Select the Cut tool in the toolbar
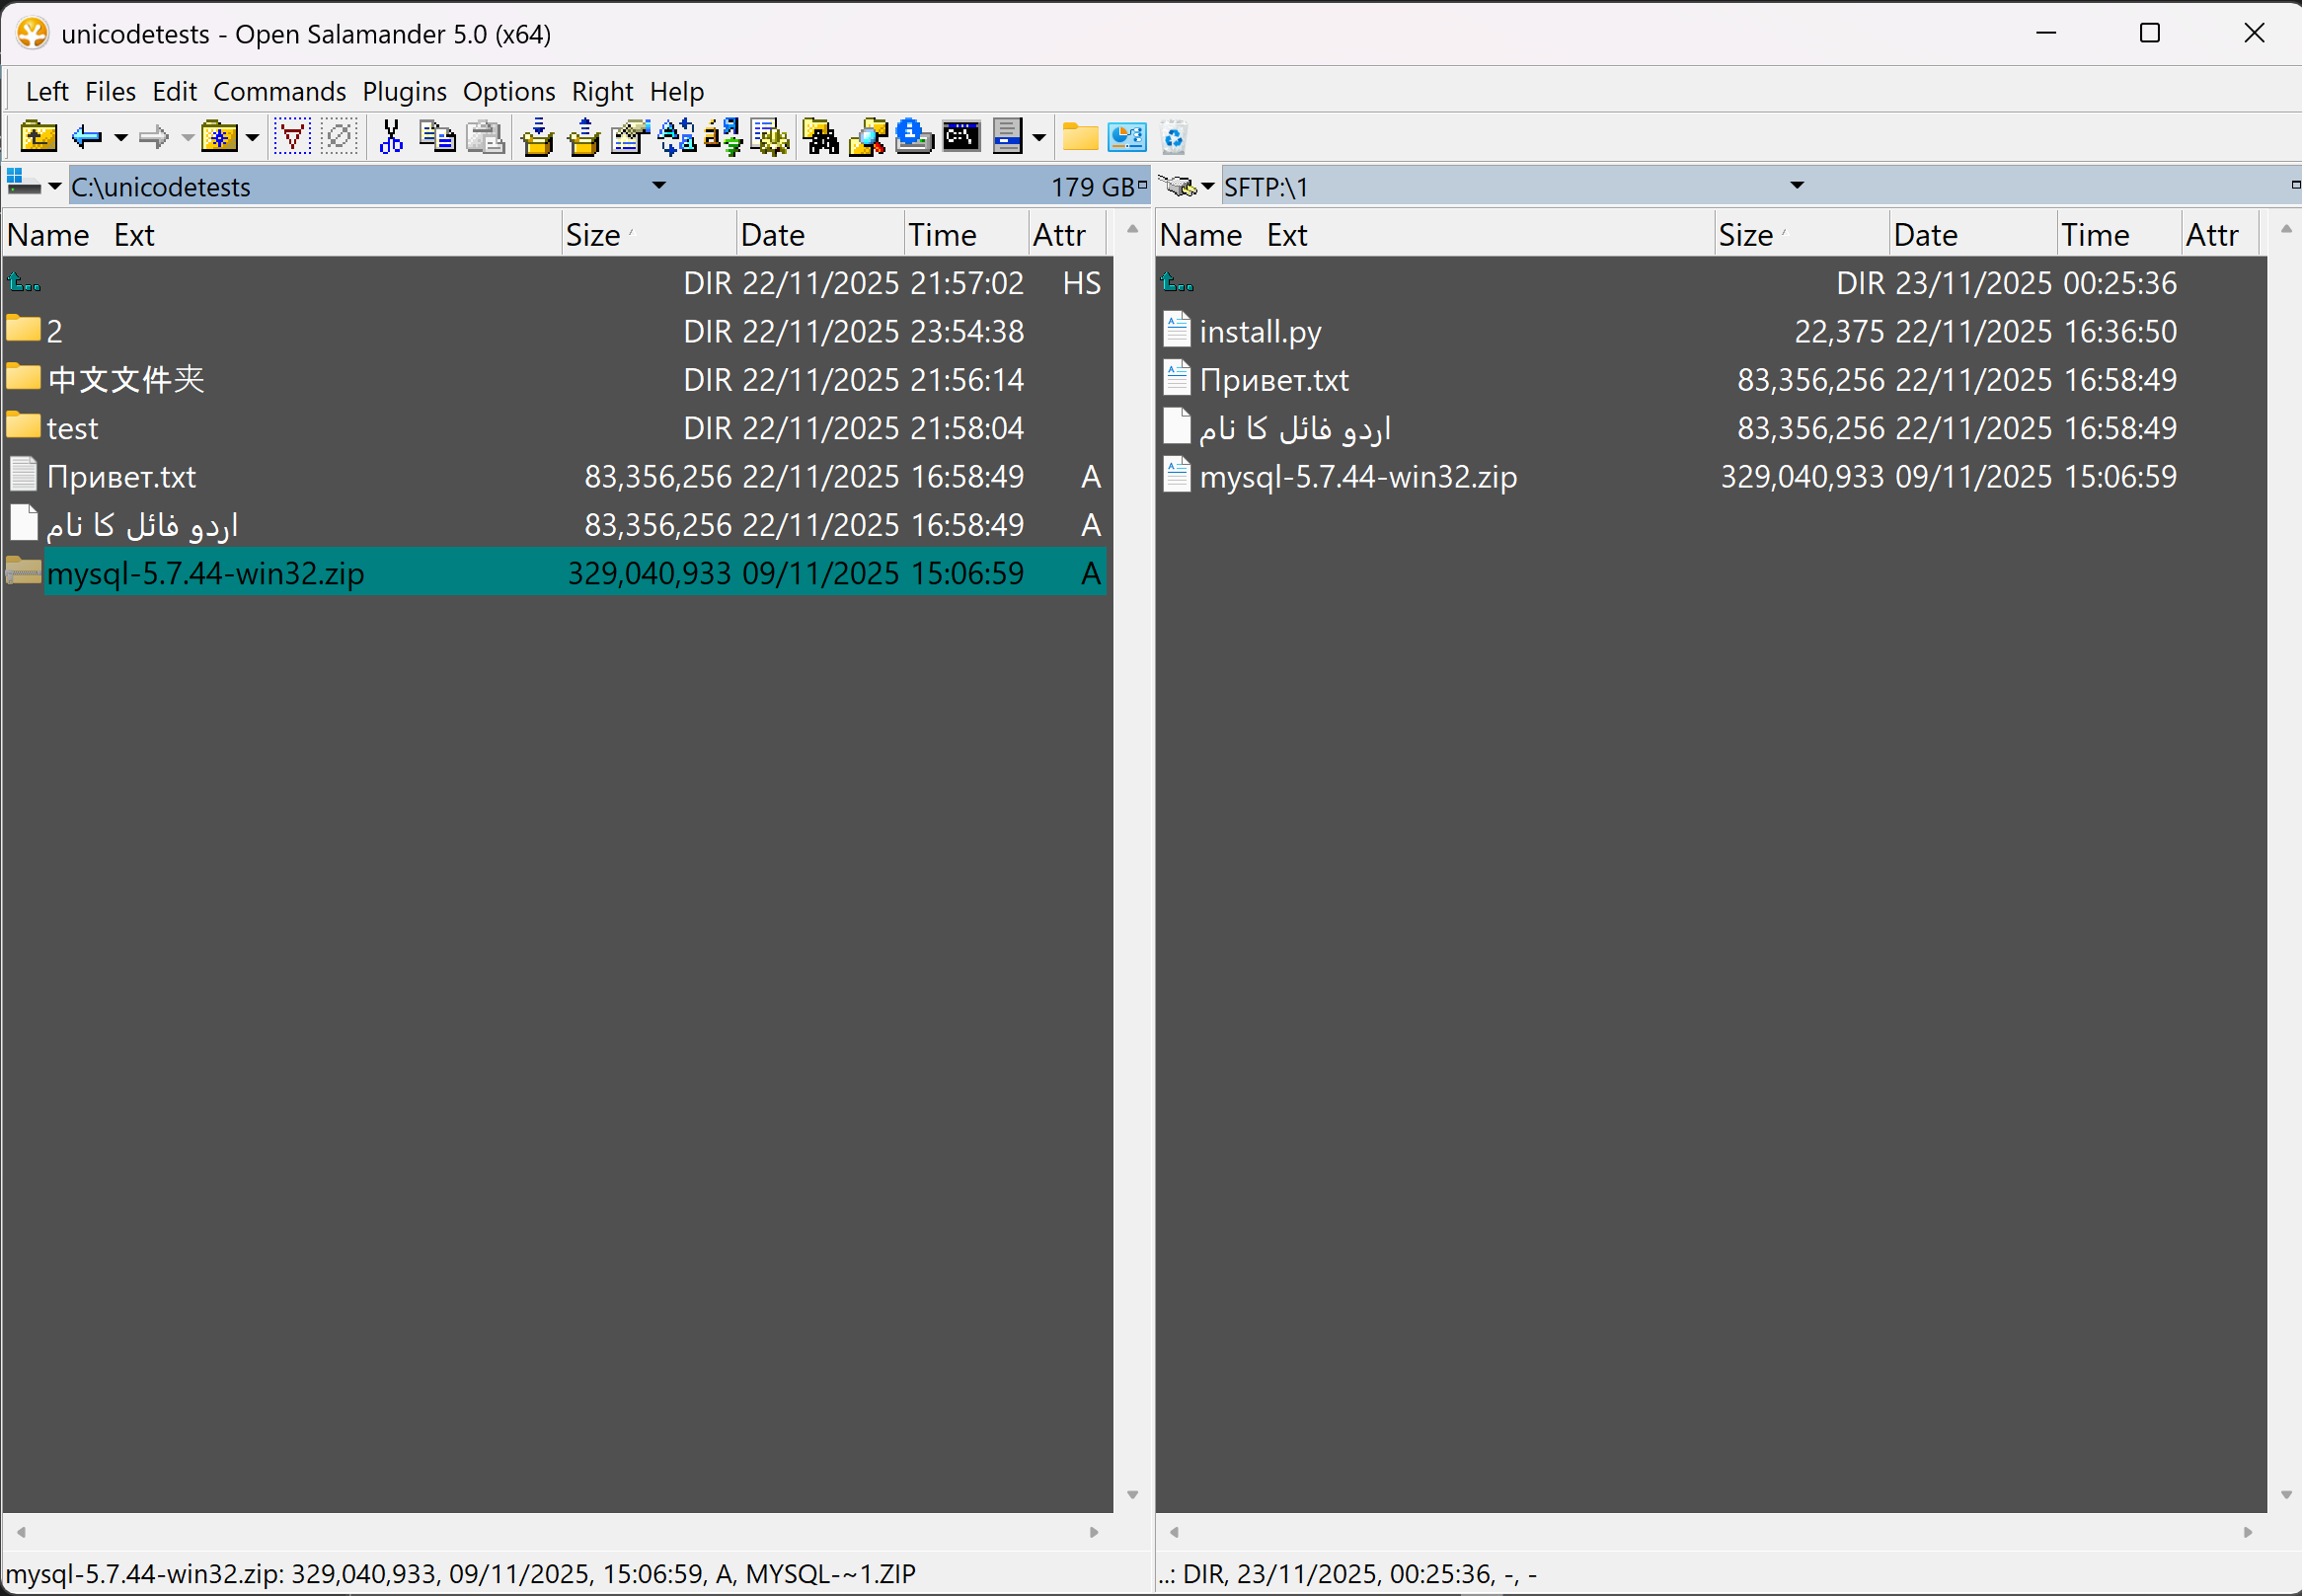2302x1596 pixels. click(x=390, y=137)
